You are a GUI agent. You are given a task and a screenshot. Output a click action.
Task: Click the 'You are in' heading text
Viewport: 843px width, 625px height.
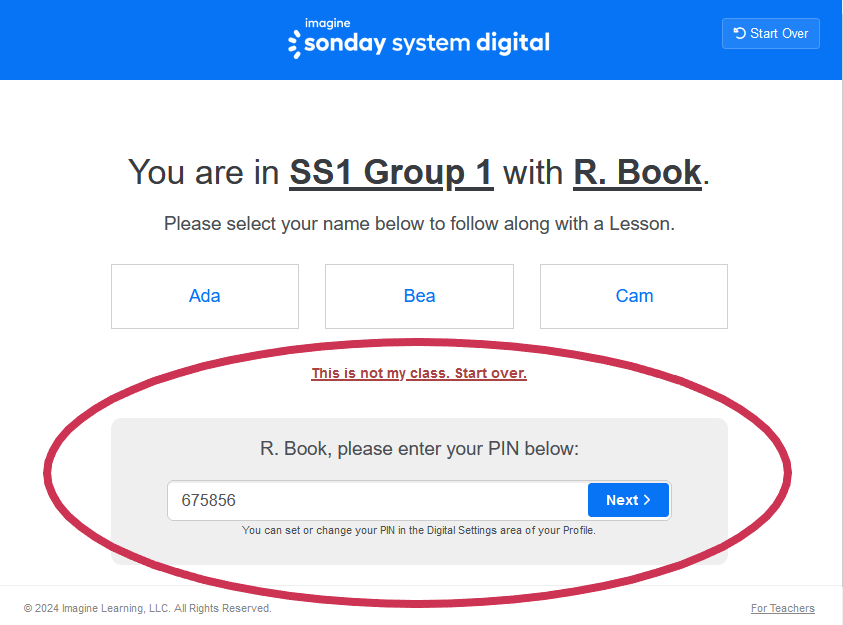(x=204, y=172)
